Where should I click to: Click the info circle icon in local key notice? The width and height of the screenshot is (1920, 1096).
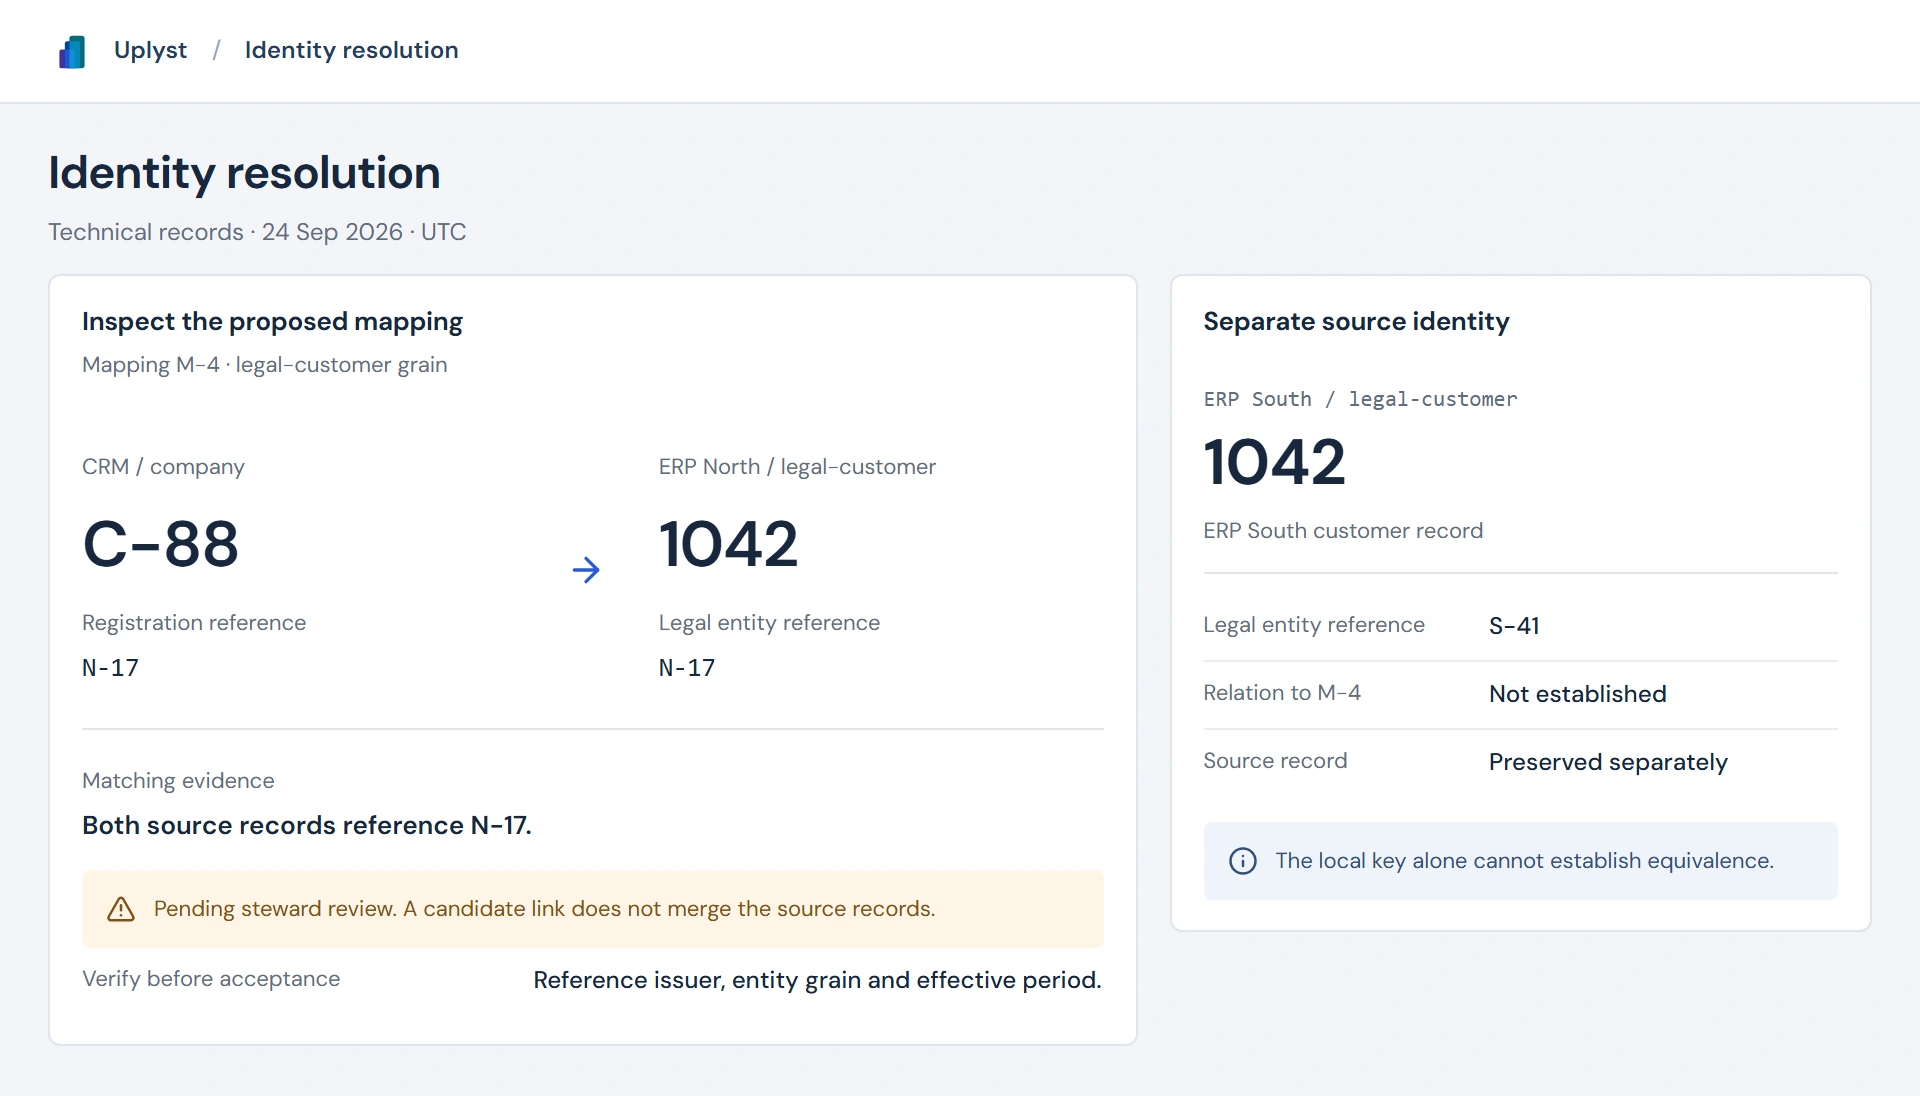[x=1243, y=861]
